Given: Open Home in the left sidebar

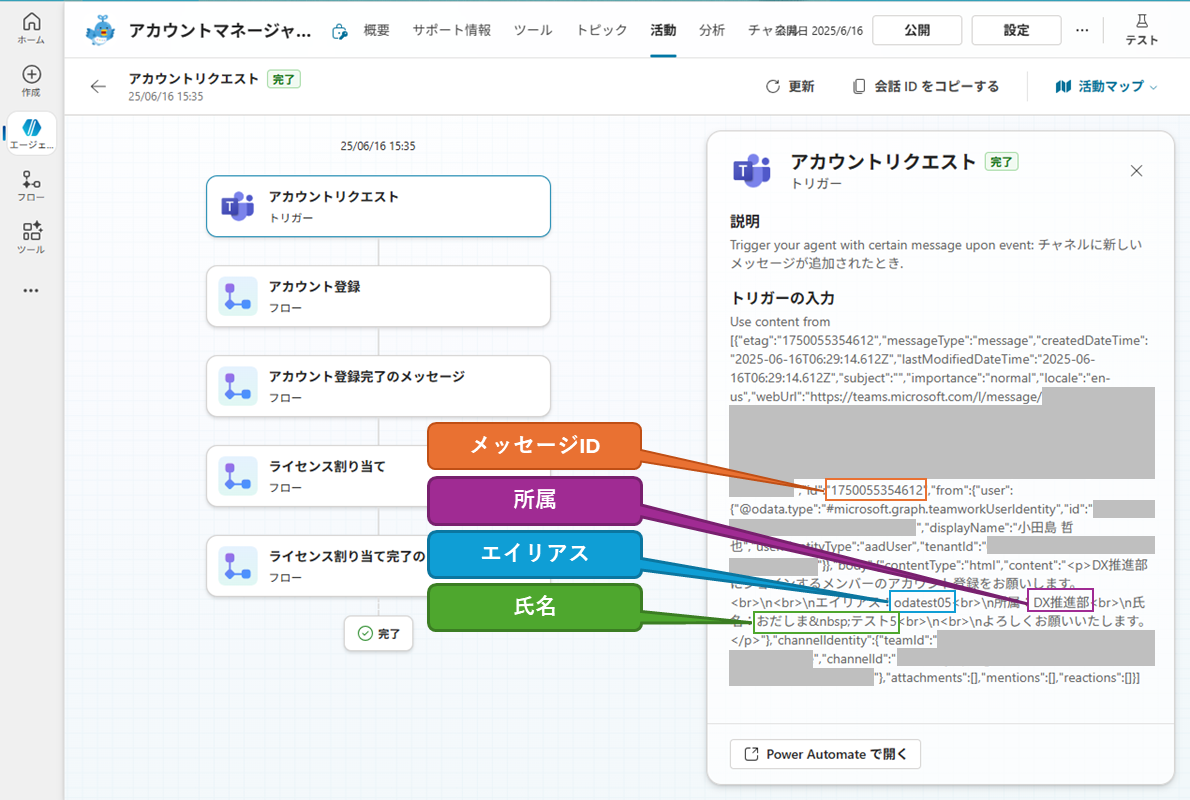Looking at the screenshot, I should [x=31, y=28].
